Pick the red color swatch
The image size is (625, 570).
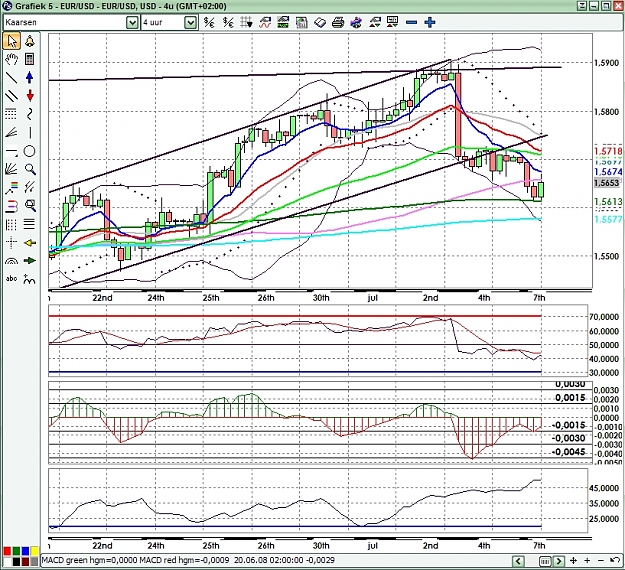click(7, 551)
